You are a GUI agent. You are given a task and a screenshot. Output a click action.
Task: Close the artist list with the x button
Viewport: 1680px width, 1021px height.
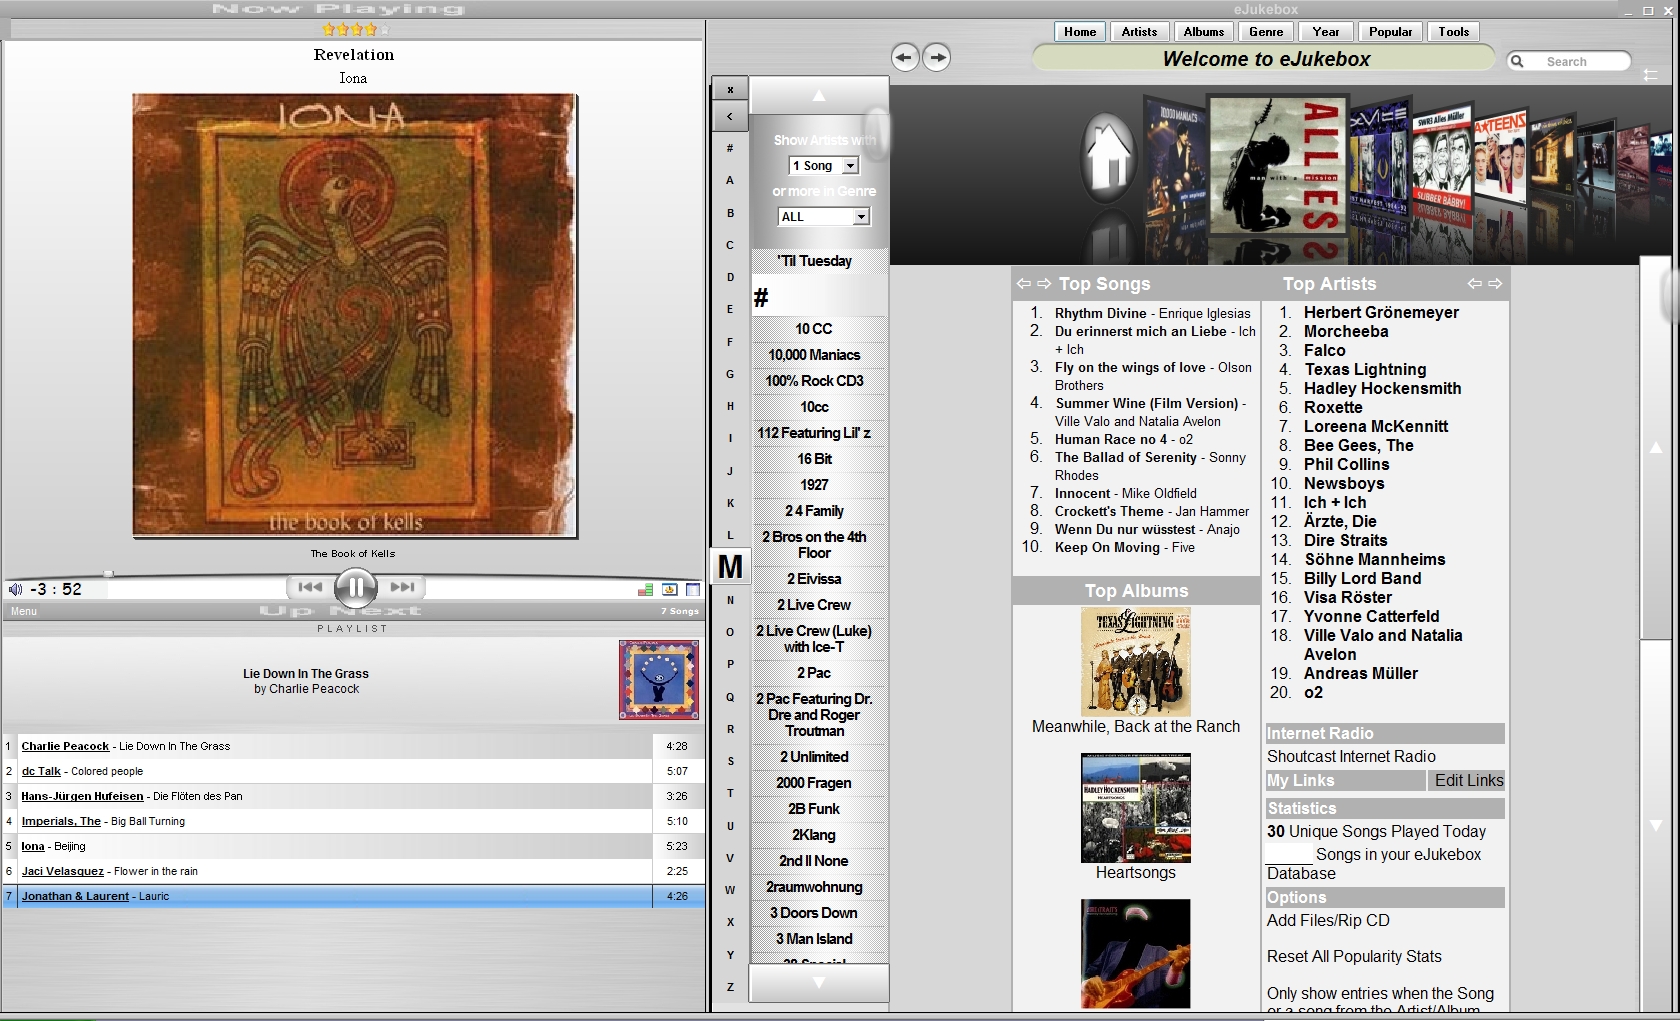click(x=730, y=90)
